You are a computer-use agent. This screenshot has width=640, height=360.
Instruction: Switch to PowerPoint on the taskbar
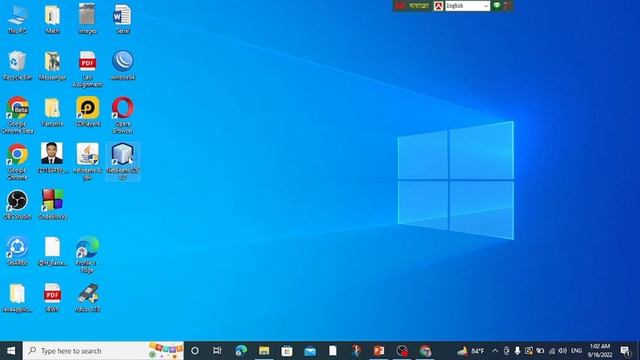(379, 351)
